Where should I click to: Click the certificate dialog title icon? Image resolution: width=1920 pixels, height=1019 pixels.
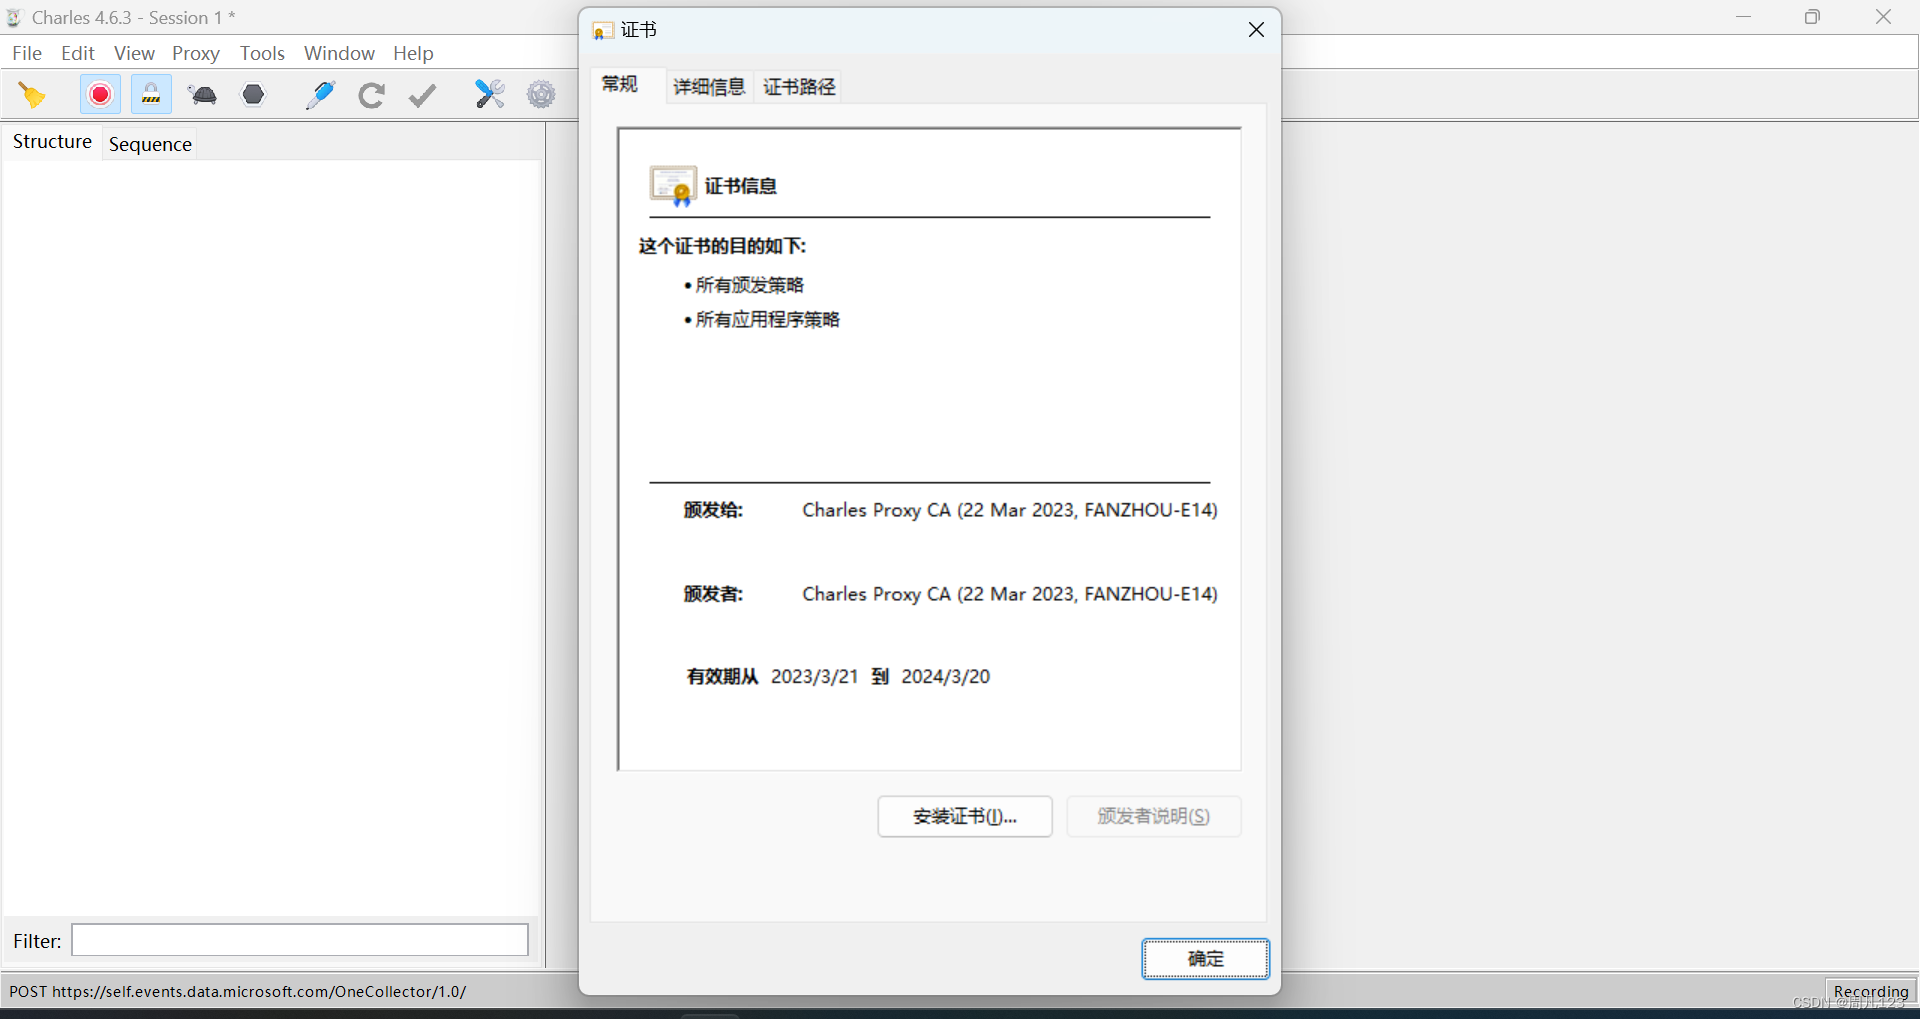click(x=602, y=31)
